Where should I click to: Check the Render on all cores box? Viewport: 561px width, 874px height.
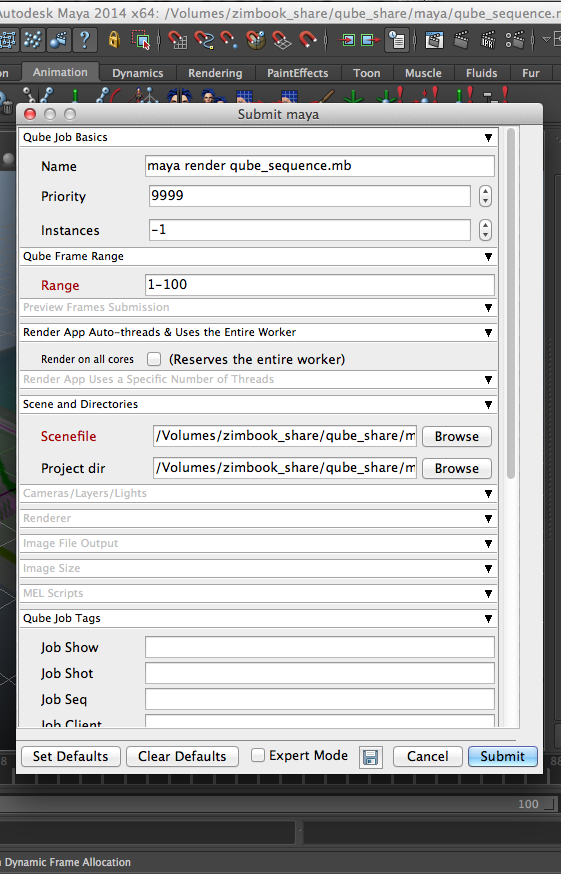pos(154,359)
